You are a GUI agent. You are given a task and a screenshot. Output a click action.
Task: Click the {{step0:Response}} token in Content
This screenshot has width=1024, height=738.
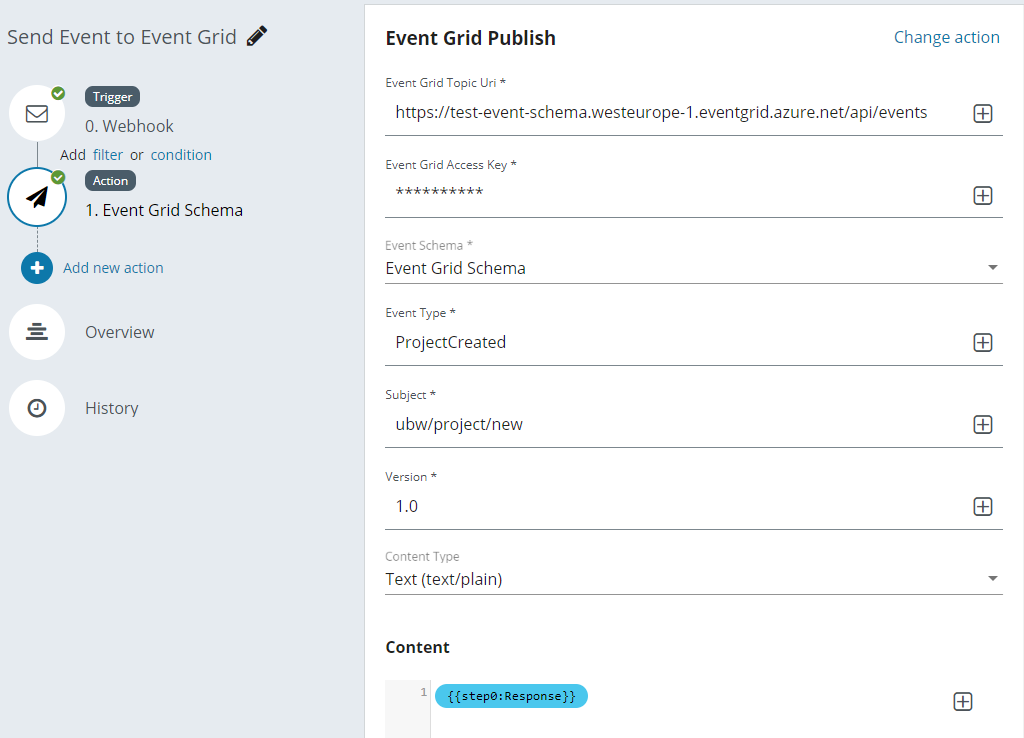pos(511,696)
